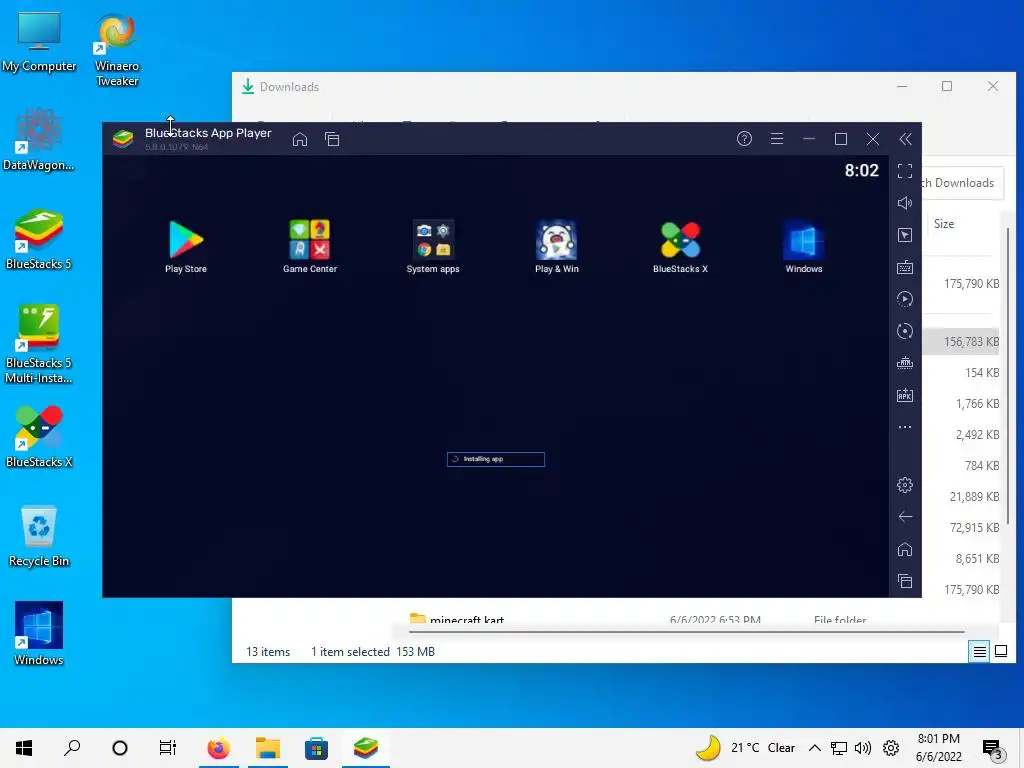The height and width of the screenshot is (768, 1024).
Task: Open the multi-window tabs icon in title bar
Action: pos(332,139)
